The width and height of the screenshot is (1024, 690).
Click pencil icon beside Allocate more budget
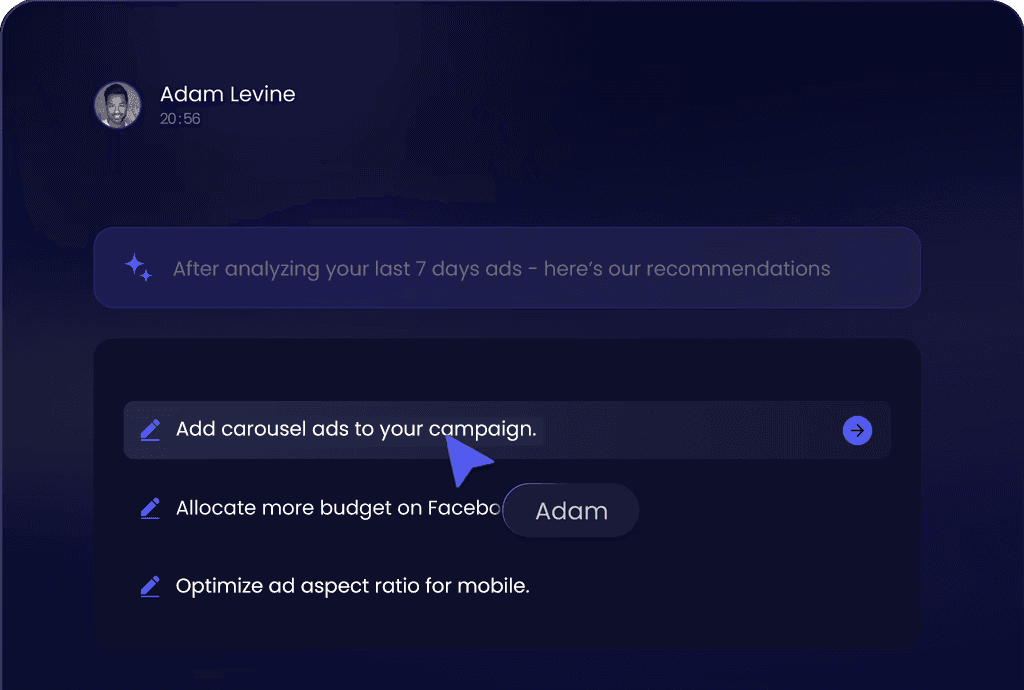point(150,509)
